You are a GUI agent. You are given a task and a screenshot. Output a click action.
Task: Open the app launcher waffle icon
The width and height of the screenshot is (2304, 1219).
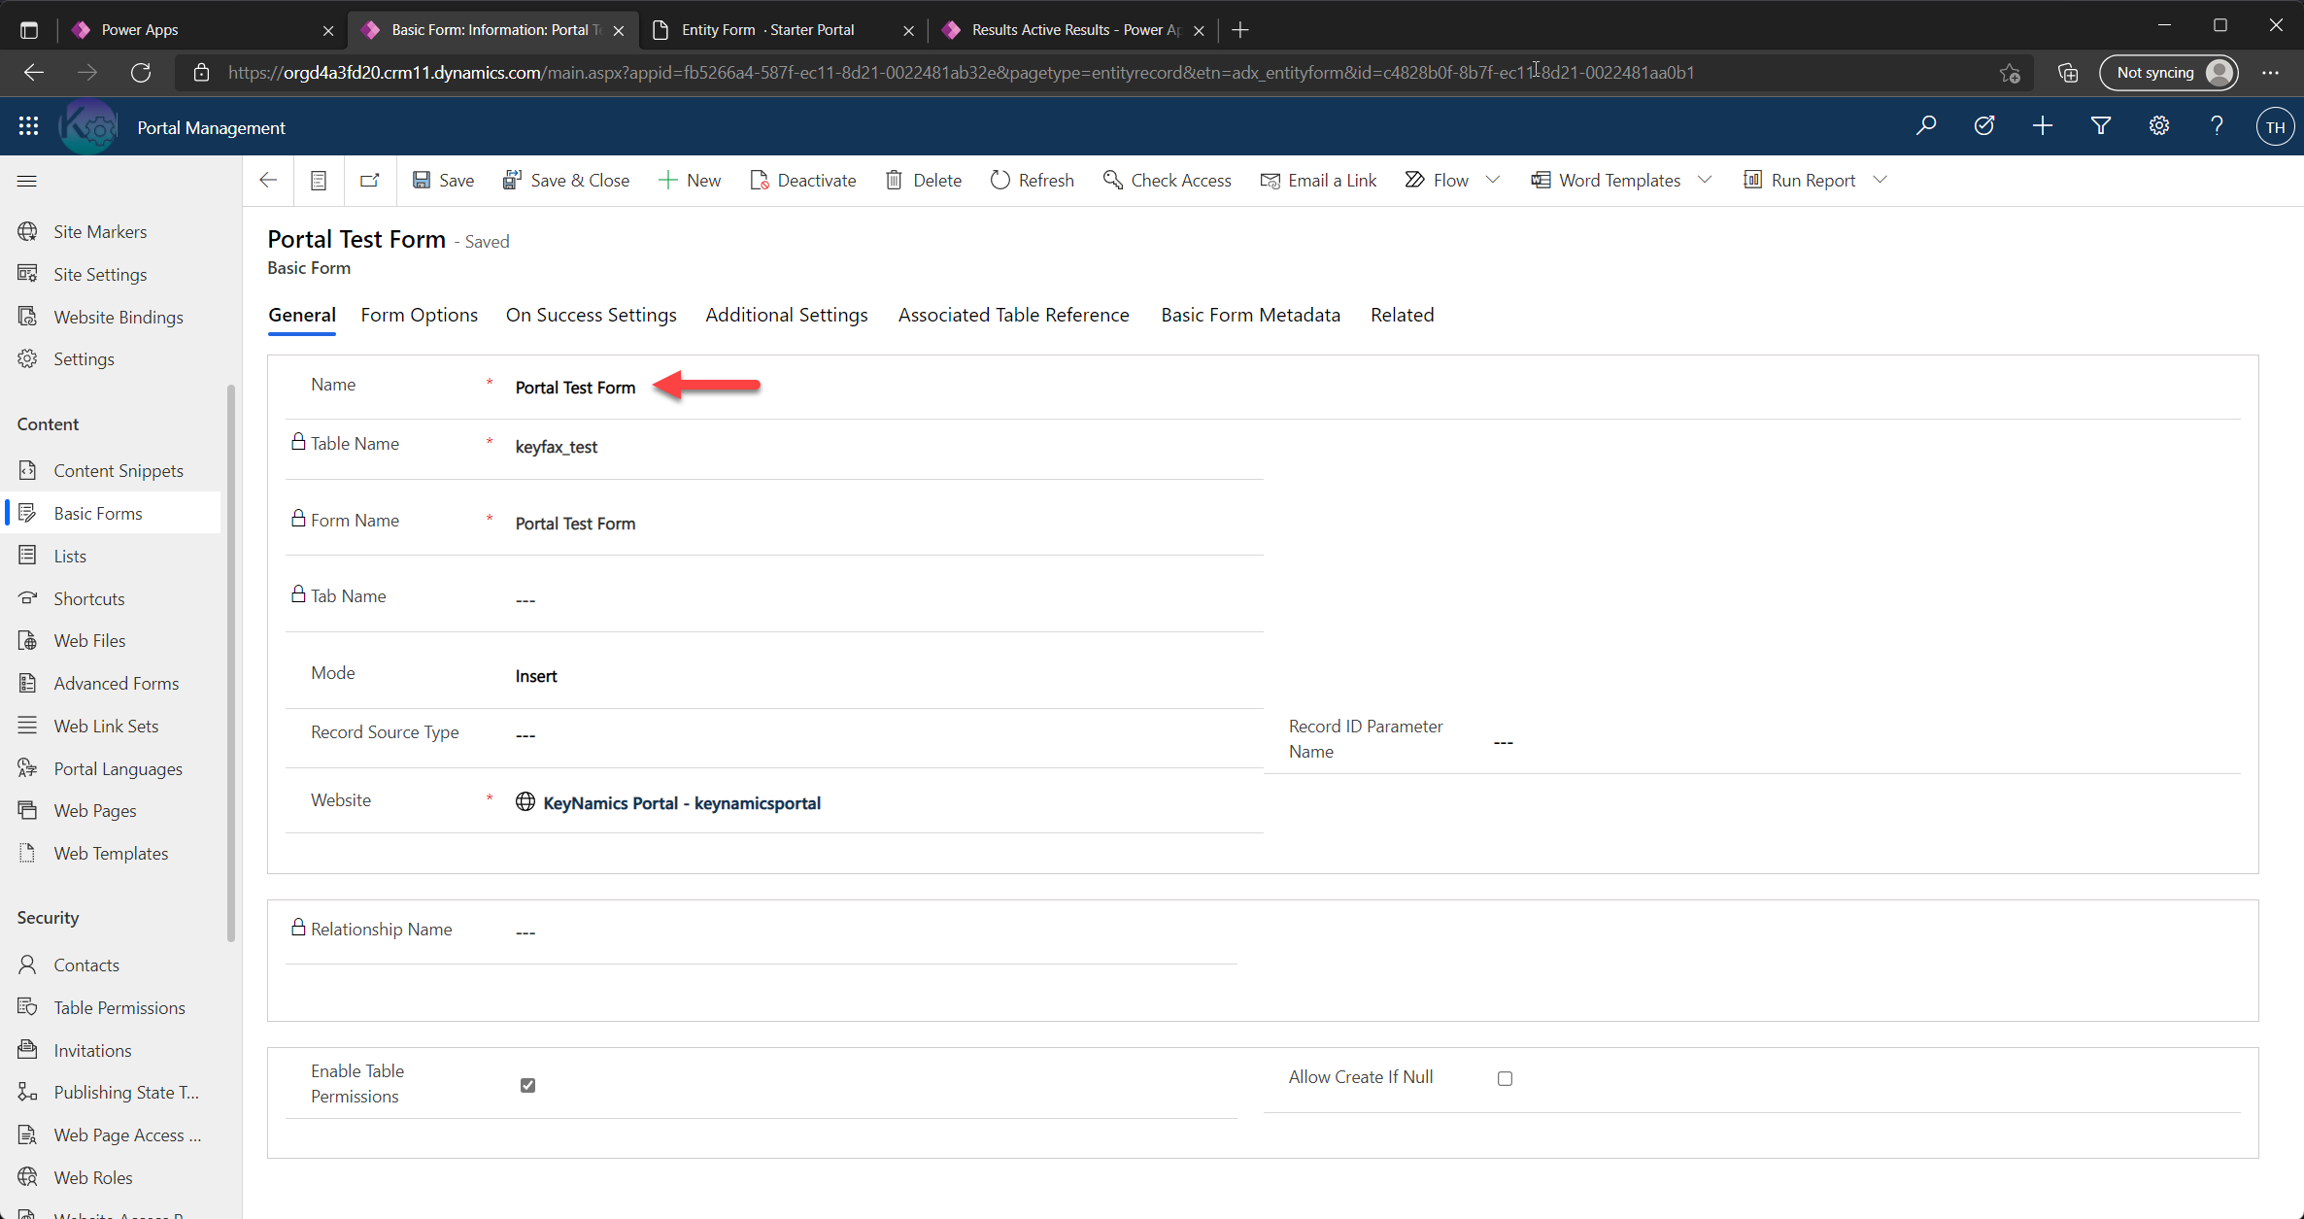[28, 126]
